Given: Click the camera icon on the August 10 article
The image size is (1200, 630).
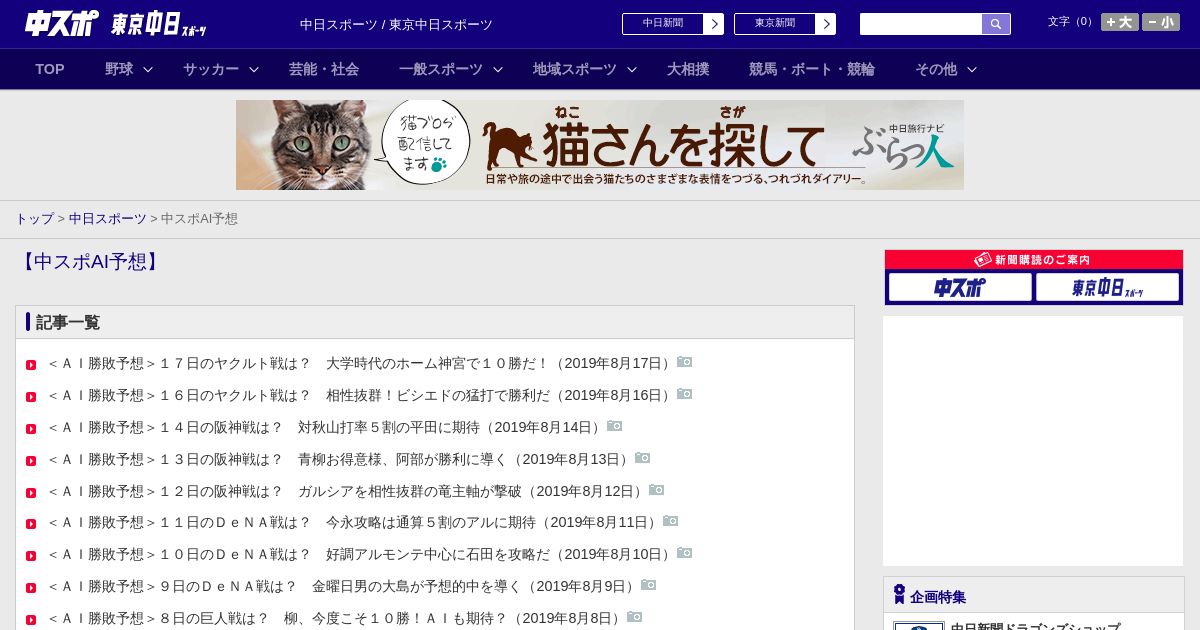Looking at the screenshot, I should point(685,553).
